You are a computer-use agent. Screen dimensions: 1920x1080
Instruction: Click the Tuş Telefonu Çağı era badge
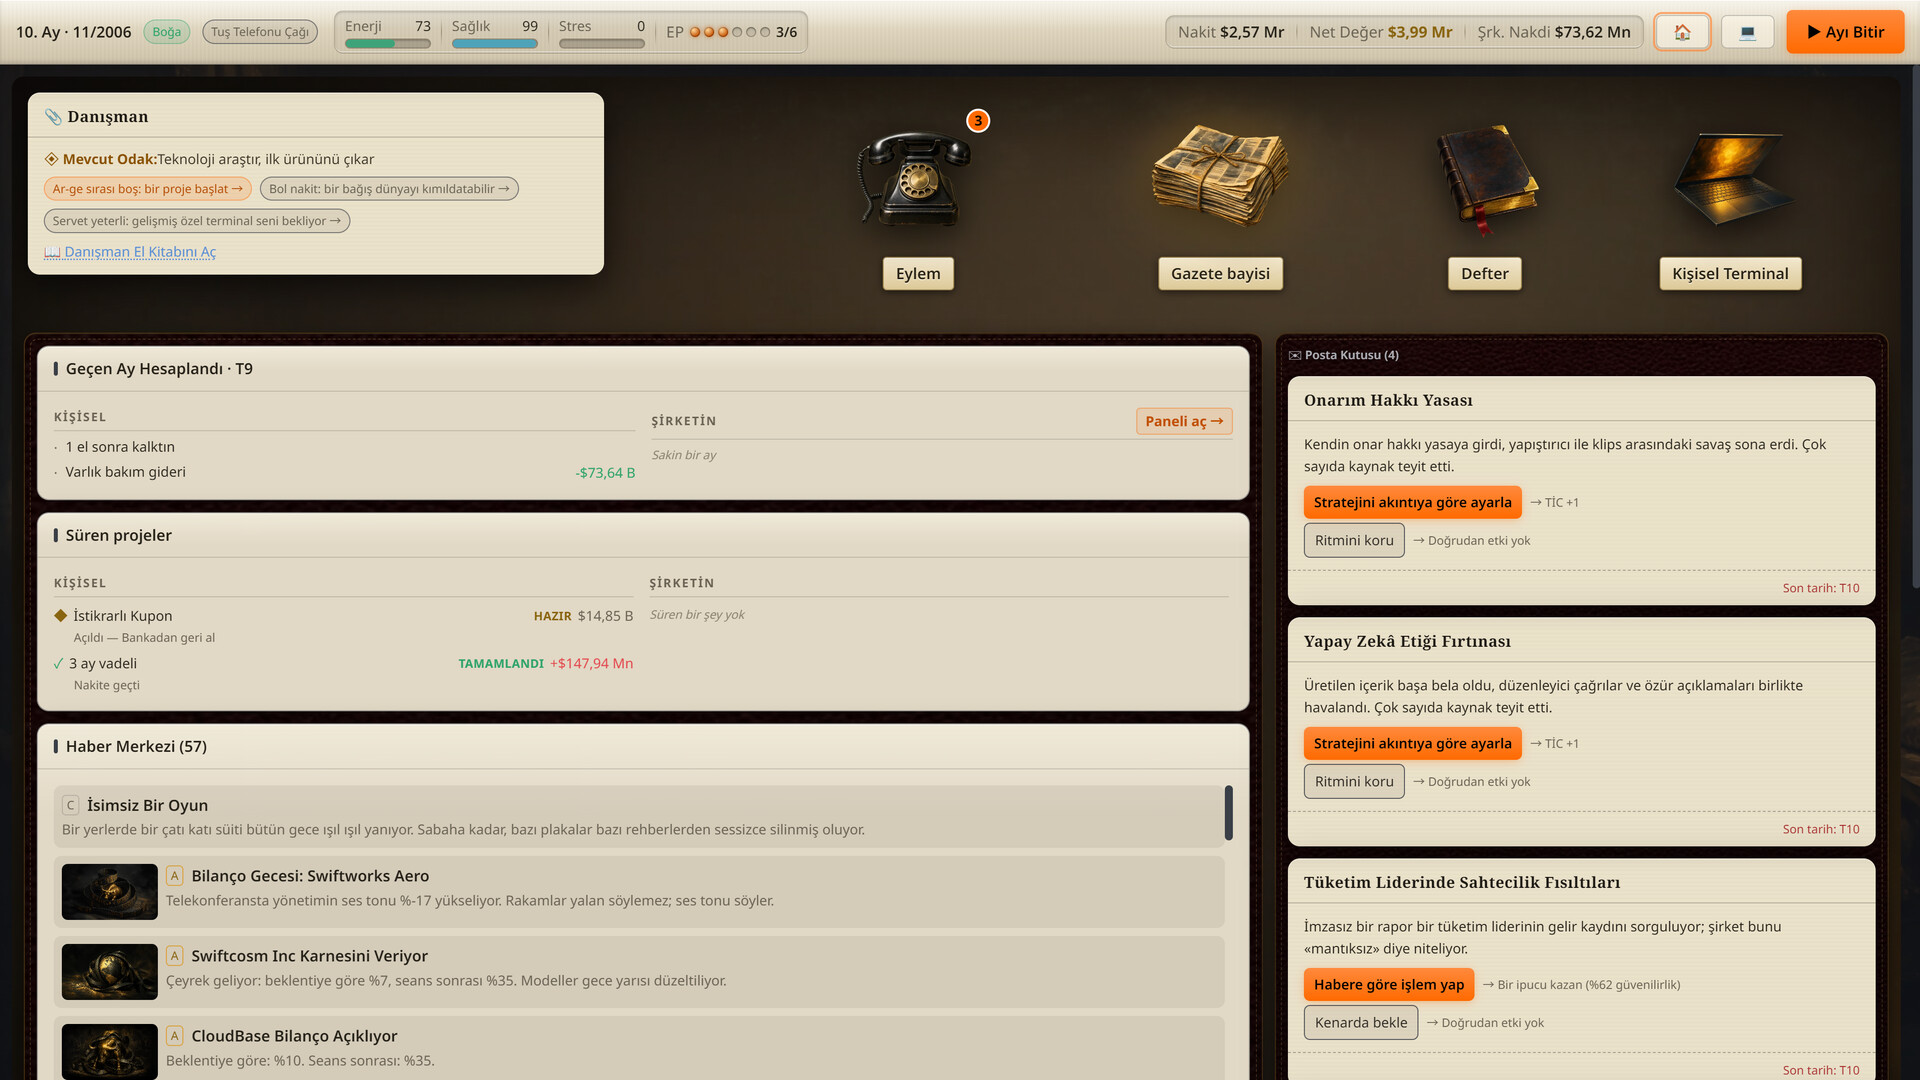pyautogui.click(x=260, y=32)
